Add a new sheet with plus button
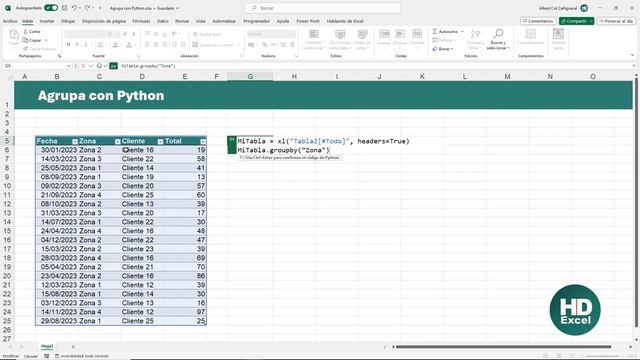This screenshot has height=360, width=640. [73, 347]
